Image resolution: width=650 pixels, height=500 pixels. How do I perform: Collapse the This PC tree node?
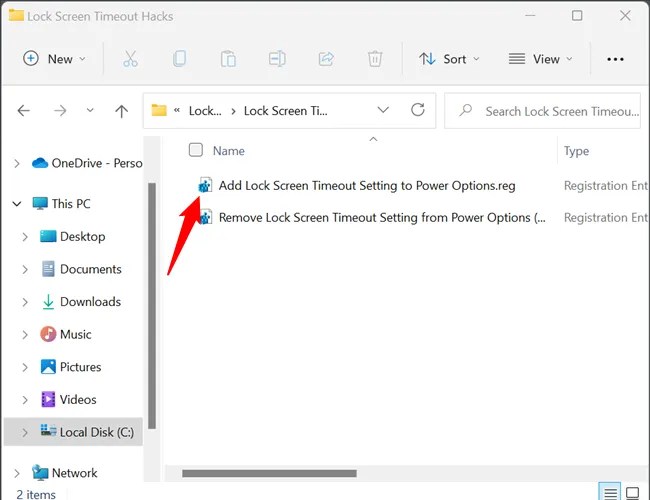(x=17, y=204)
